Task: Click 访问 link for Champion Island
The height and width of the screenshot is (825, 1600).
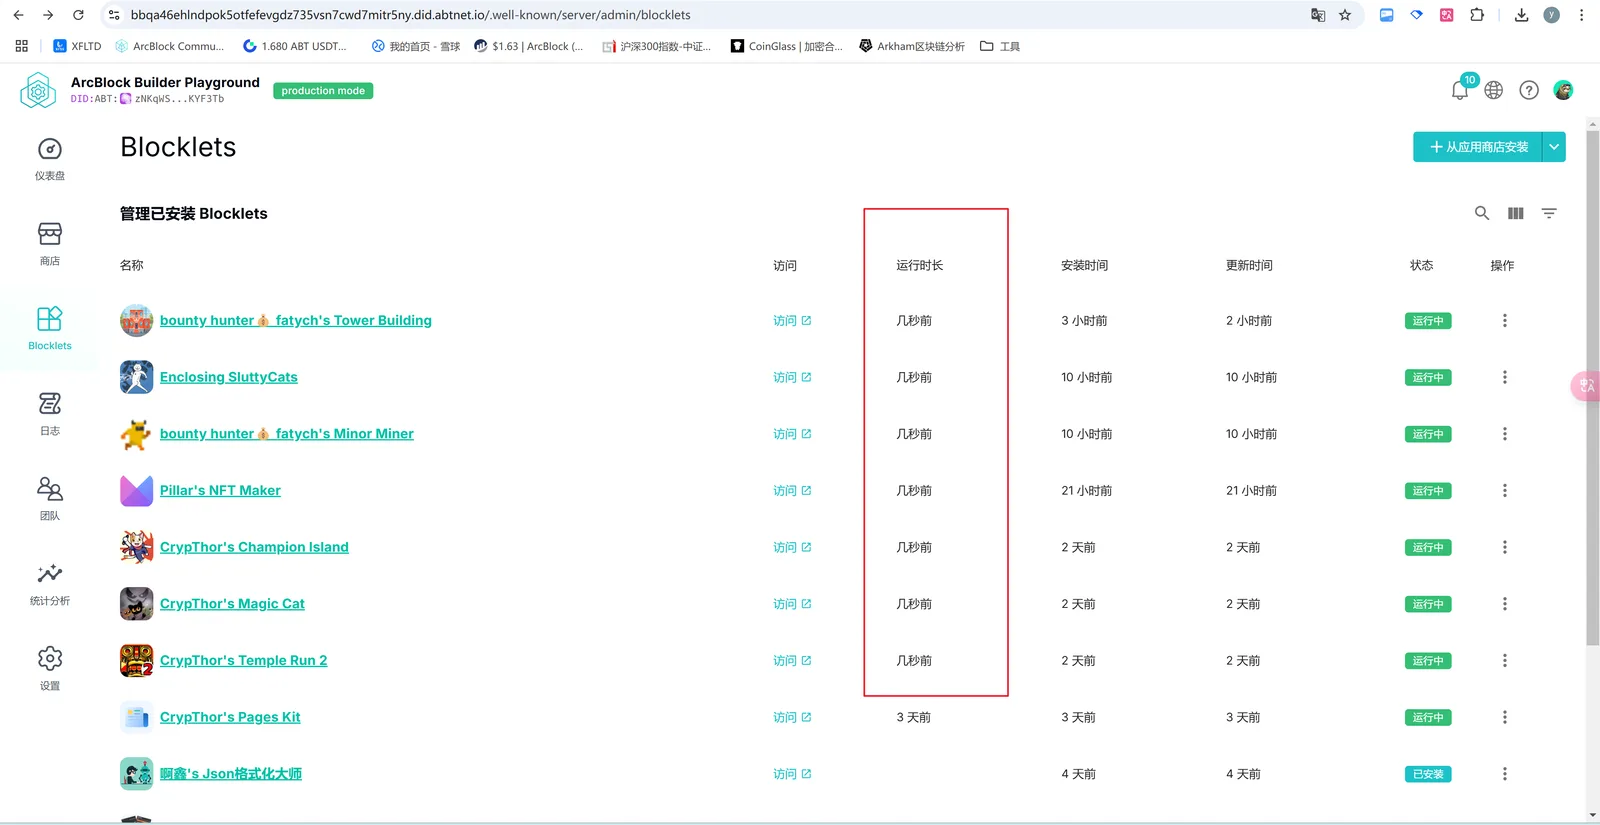Action: [x=792, y=547]
